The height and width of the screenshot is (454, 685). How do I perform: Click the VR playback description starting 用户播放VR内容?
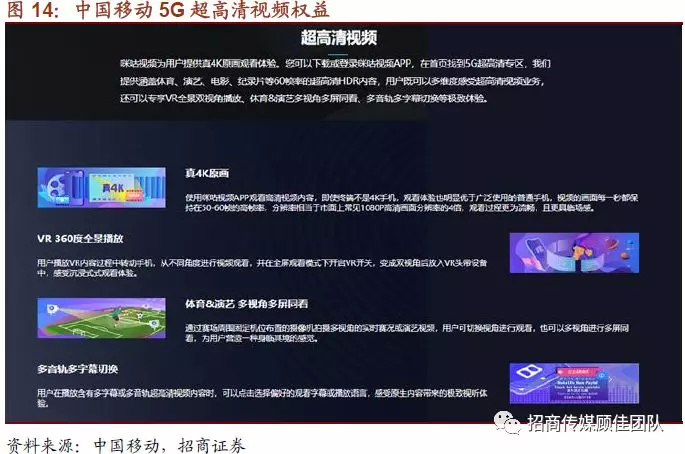(262, 268)
